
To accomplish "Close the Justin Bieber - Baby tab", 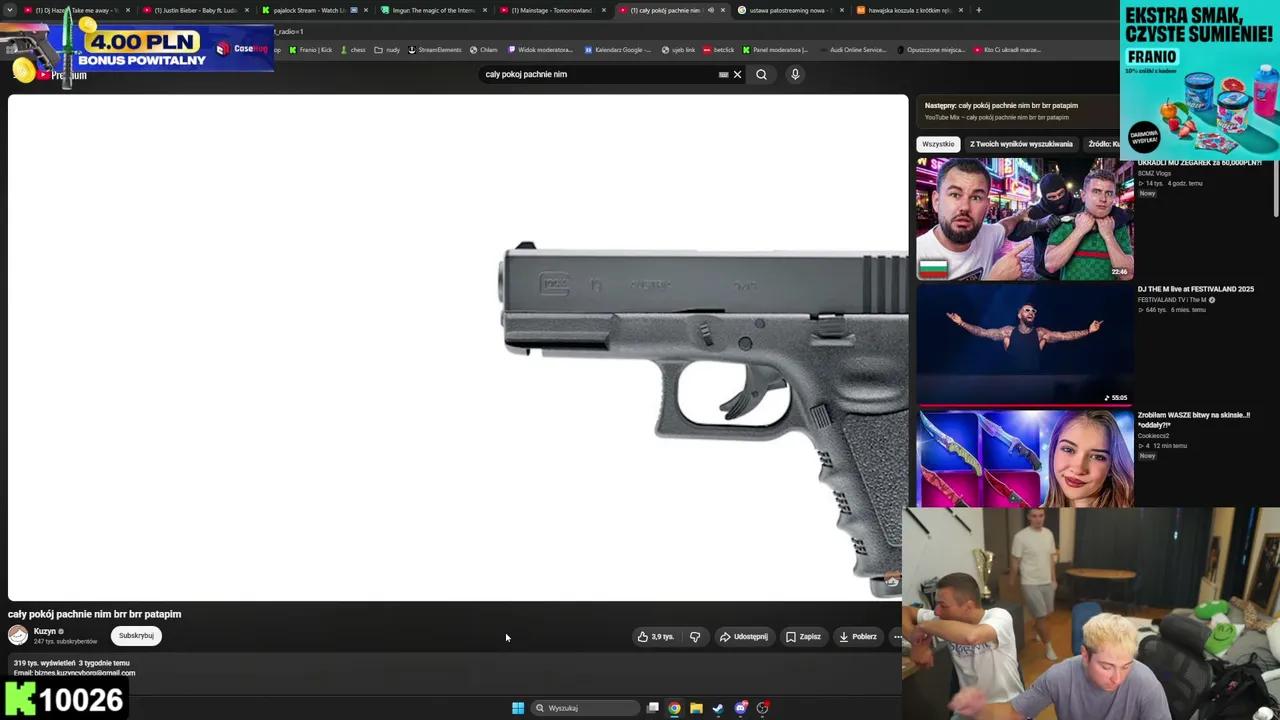I will (247, 10).
